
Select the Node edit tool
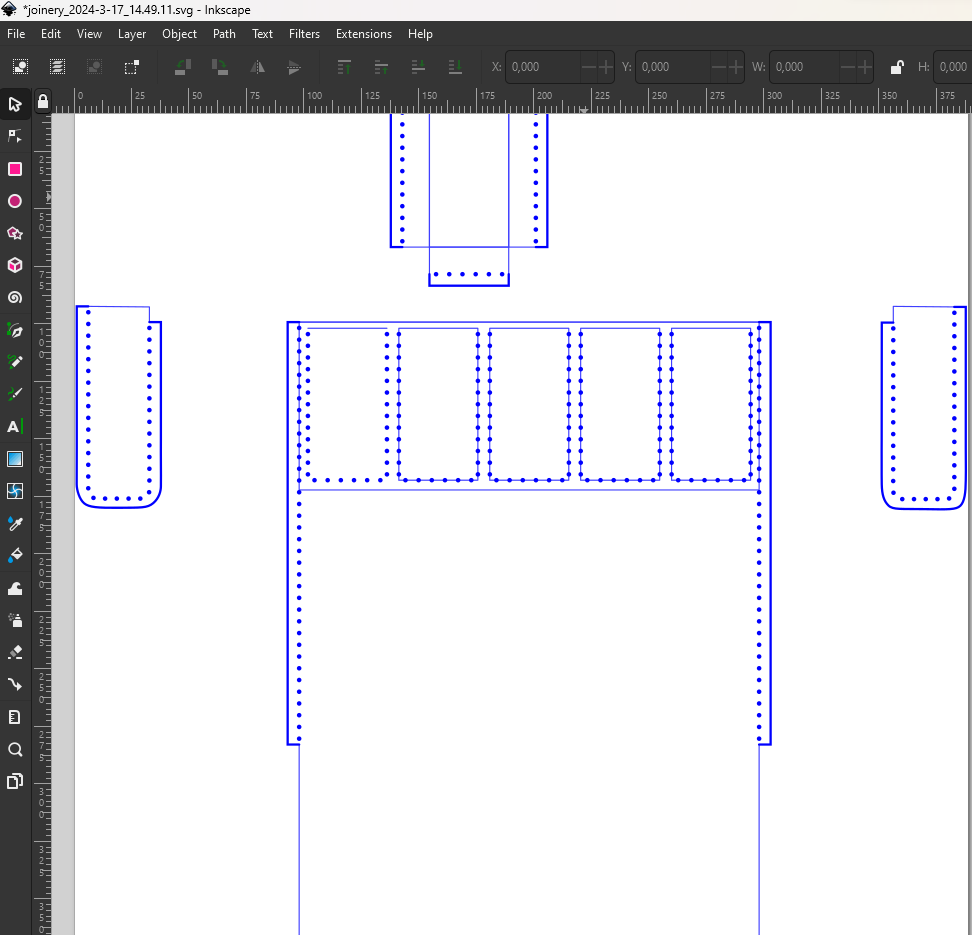coord(15,136)
